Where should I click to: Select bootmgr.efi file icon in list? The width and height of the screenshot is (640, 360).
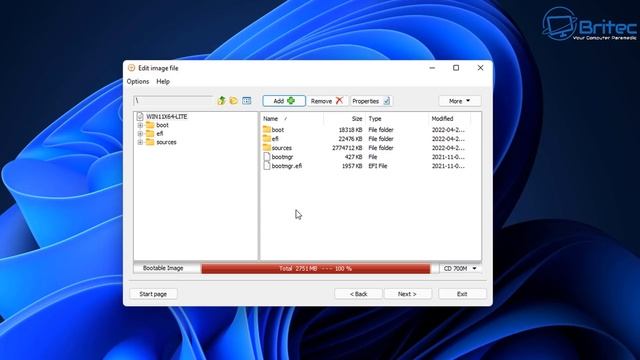pyautogui.click(x=267, y=166)
